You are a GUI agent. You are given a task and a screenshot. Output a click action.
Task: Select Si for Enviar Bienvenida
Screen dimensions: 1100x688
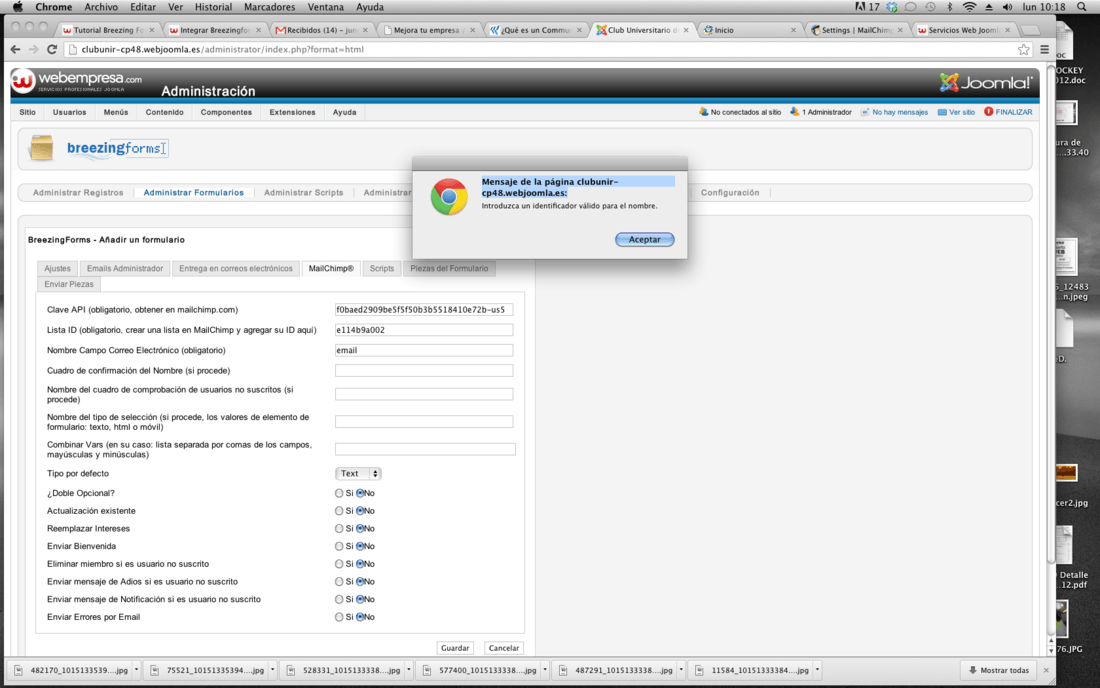[x=339, y=546]
